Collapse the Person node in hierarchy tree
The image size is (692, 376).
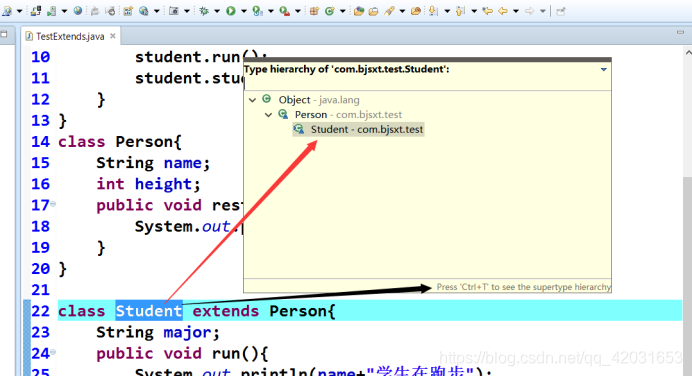click(x=268, y=115)
